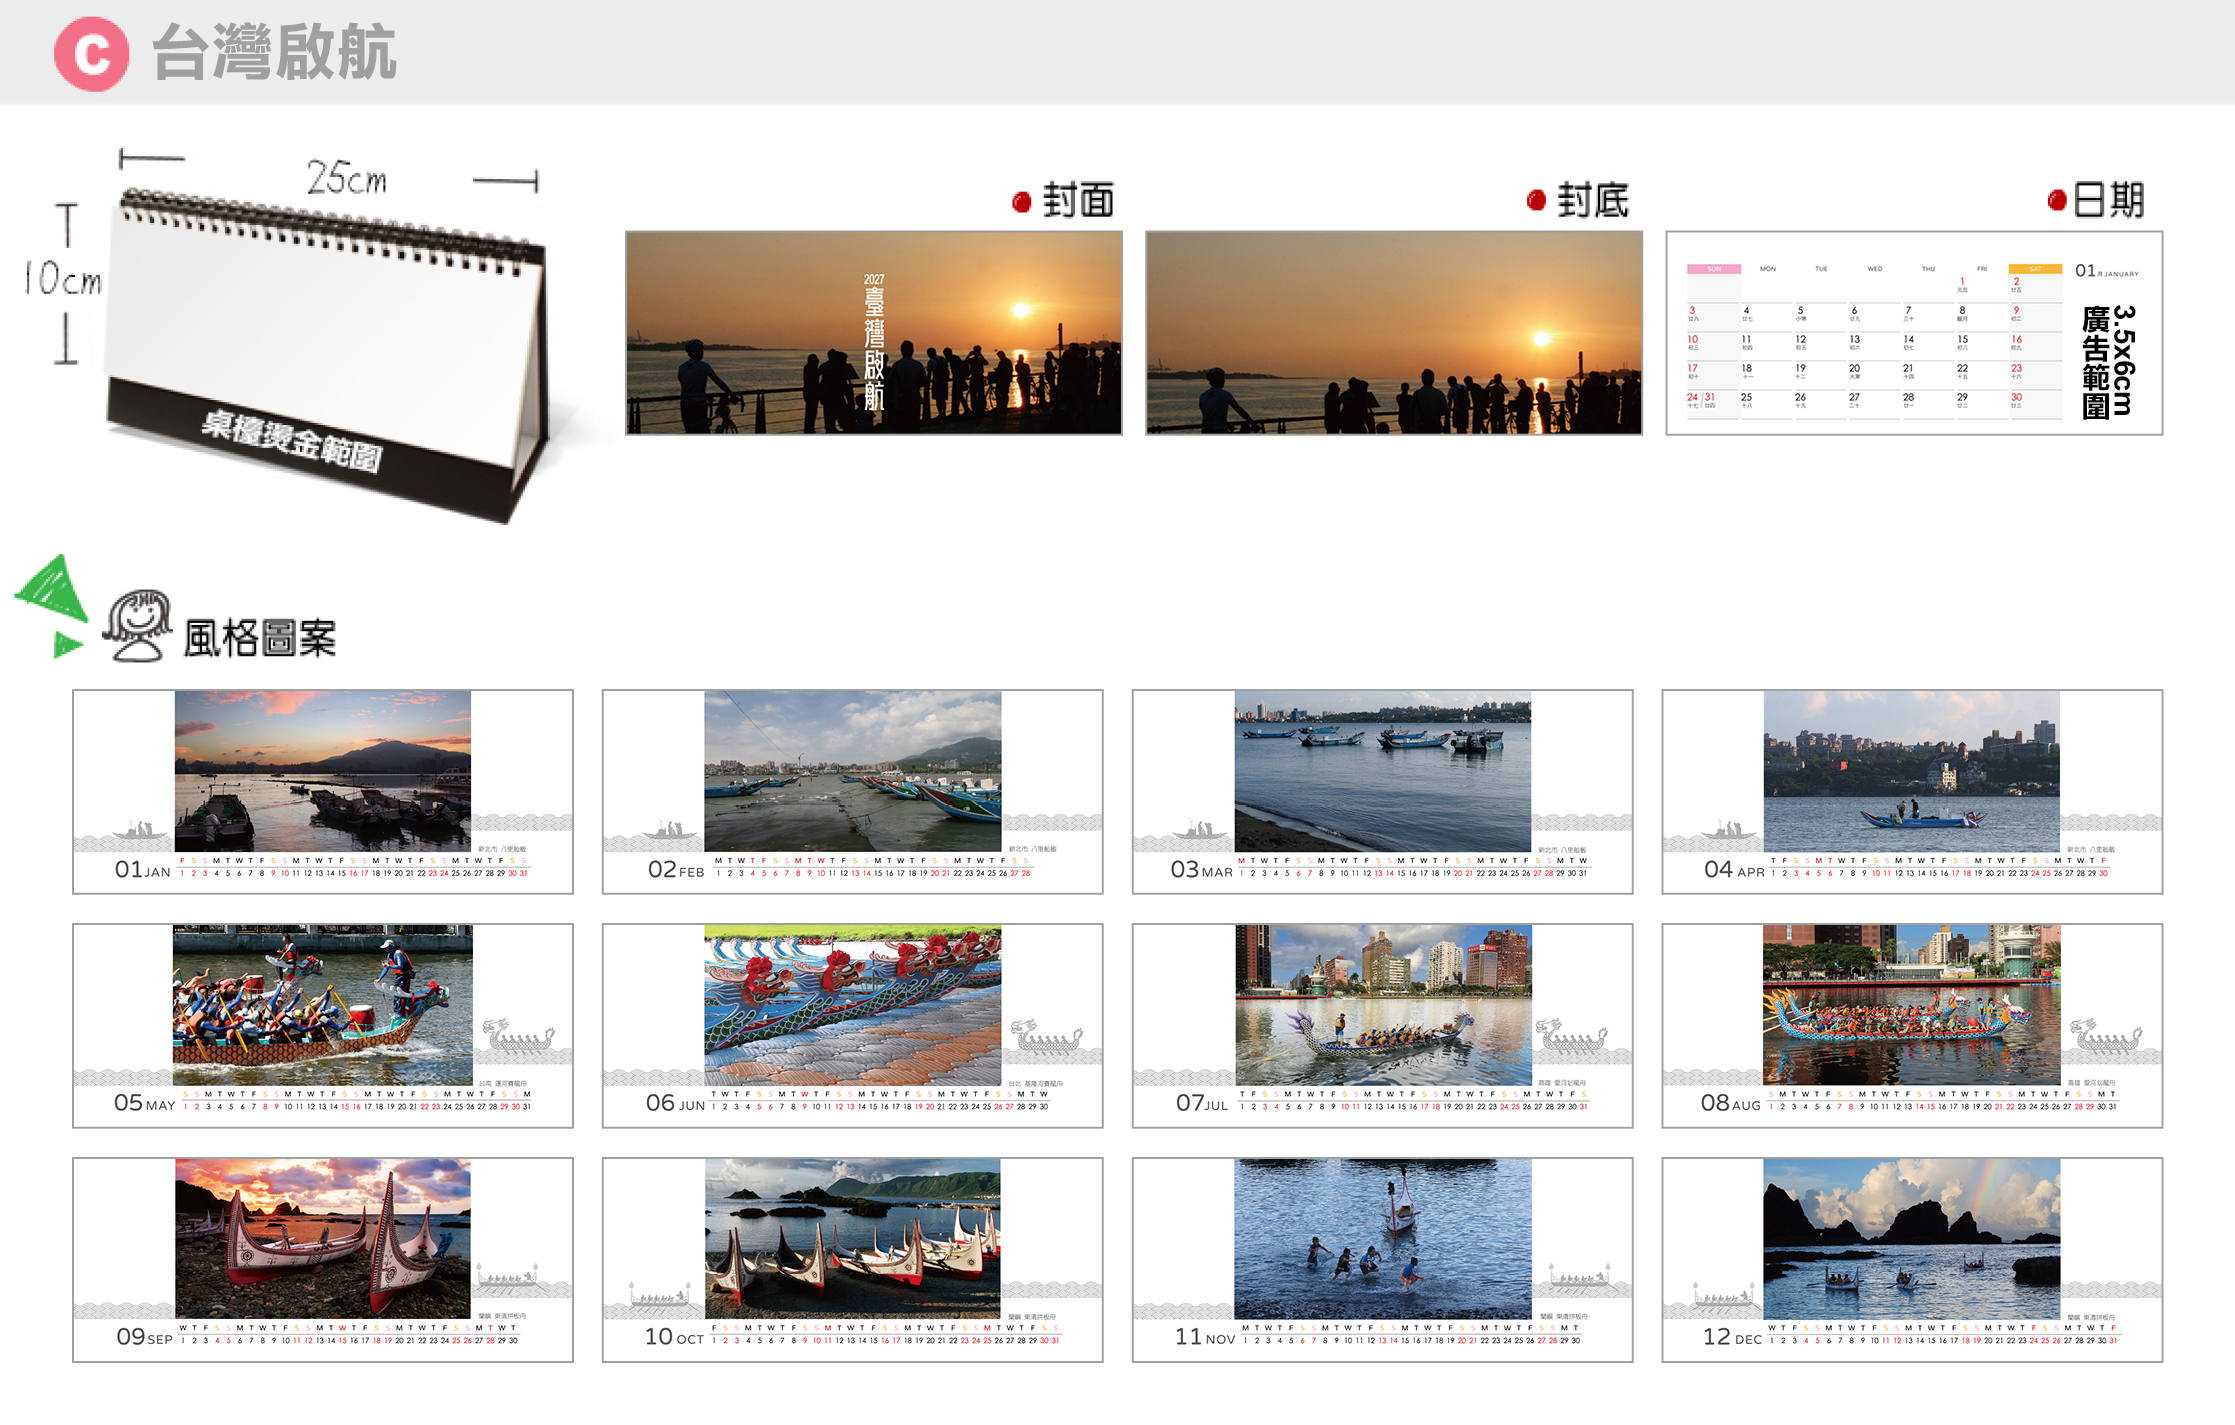The height and width of the screenshot is (1425, 2235).
Task: Click the 25cm width label
Action: click(346, 179)
